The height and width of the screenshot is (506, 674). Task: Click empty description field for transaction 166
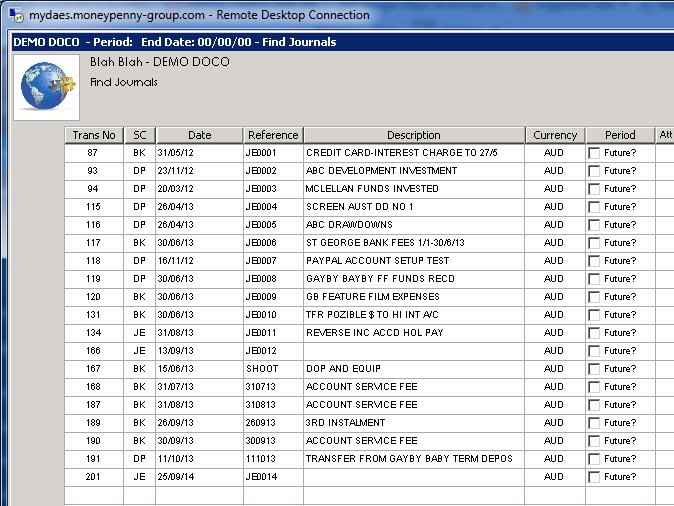click(414, 351)
